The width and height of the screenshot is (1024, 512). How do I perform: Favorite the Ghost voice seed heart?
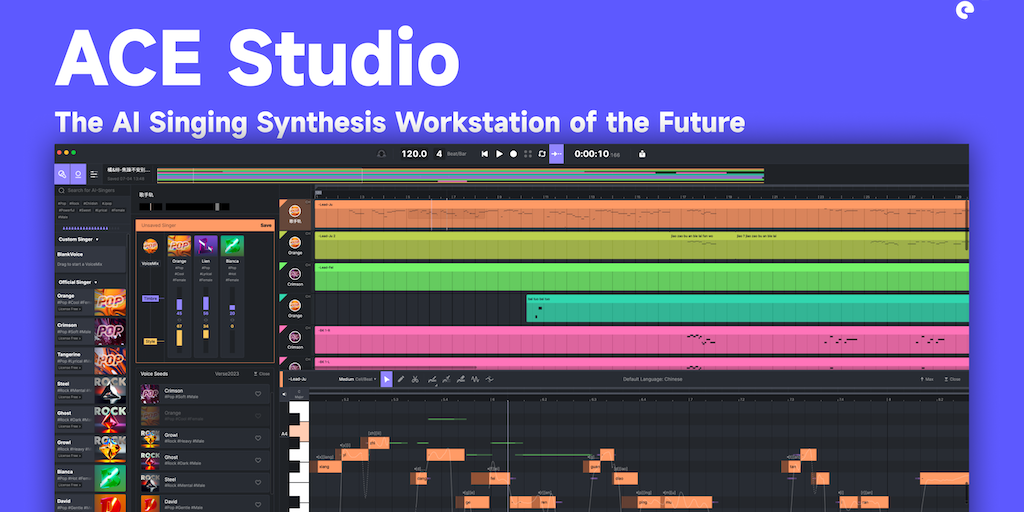tap(258, 460)
